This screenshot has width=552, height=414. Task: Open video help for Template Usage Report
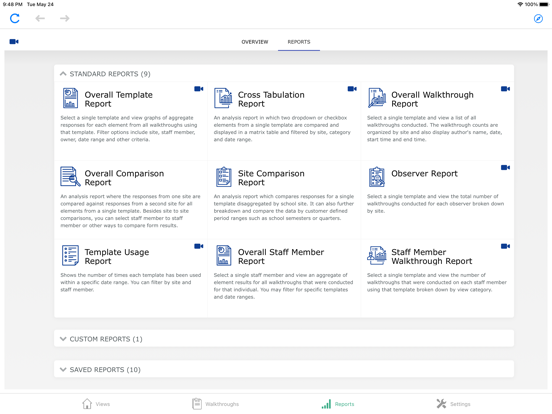[199, 246]
